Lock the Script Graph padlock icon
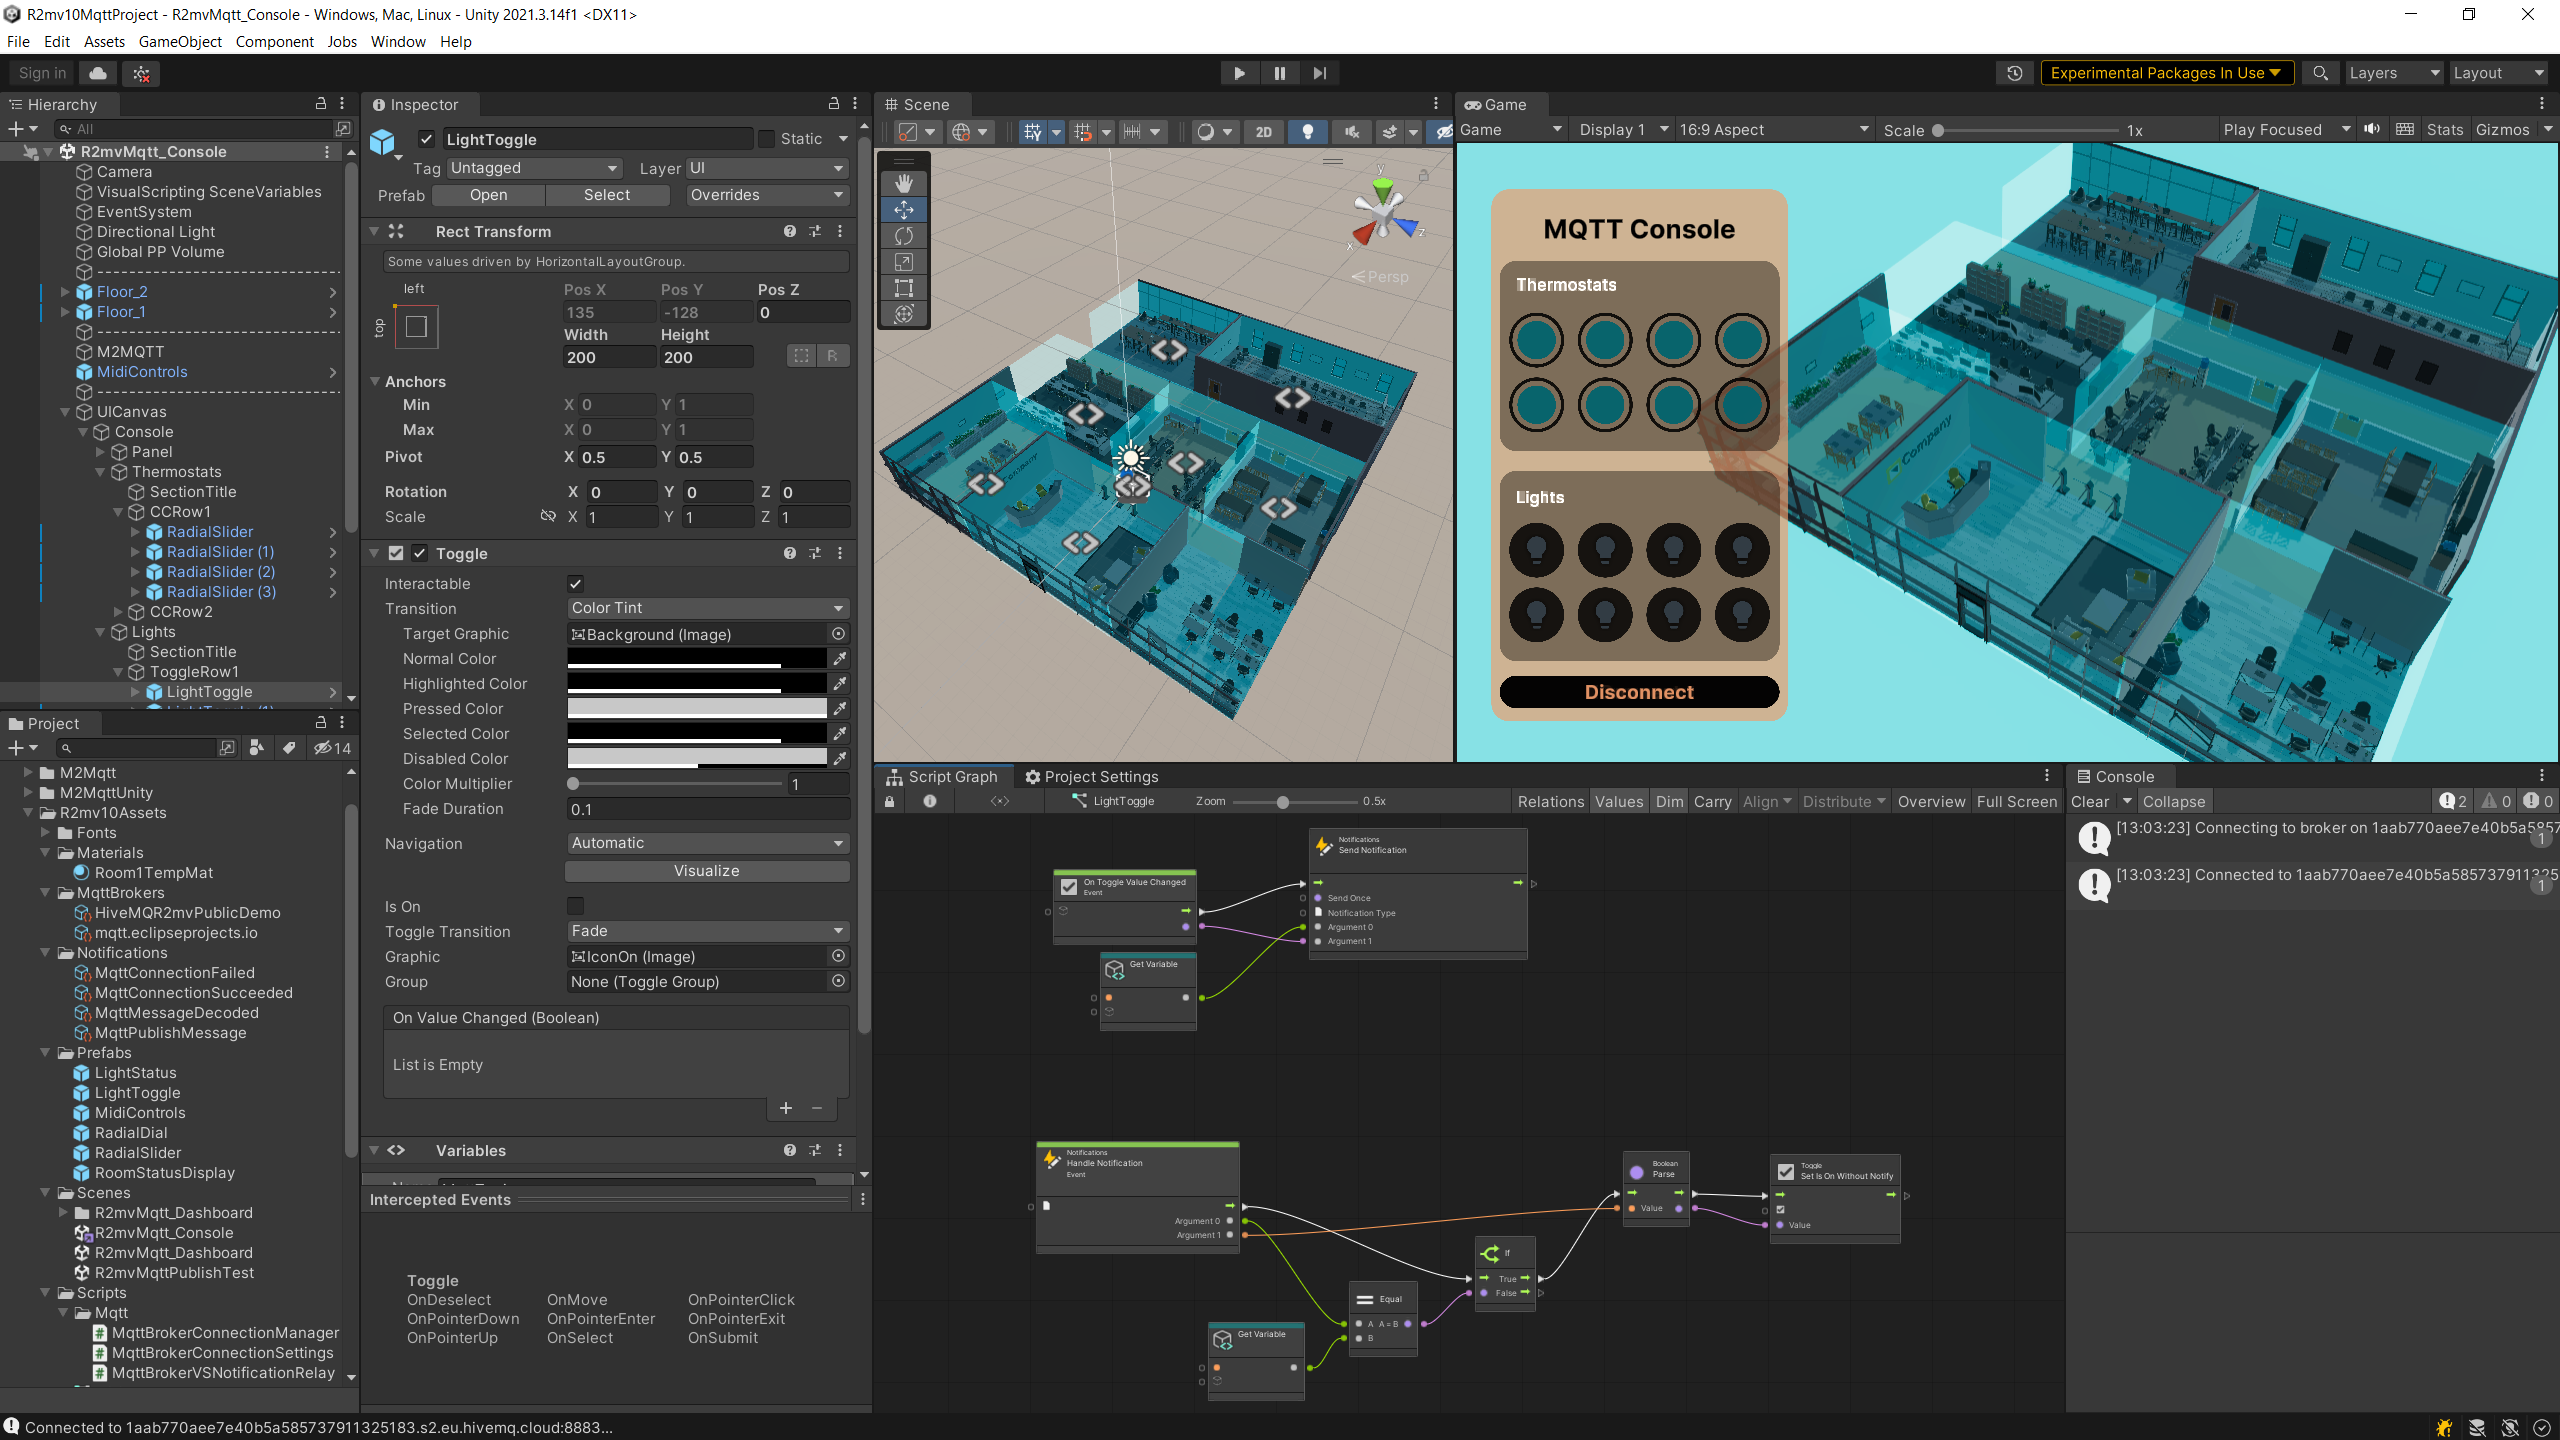 pyautogui.click(x=889, y=801)
